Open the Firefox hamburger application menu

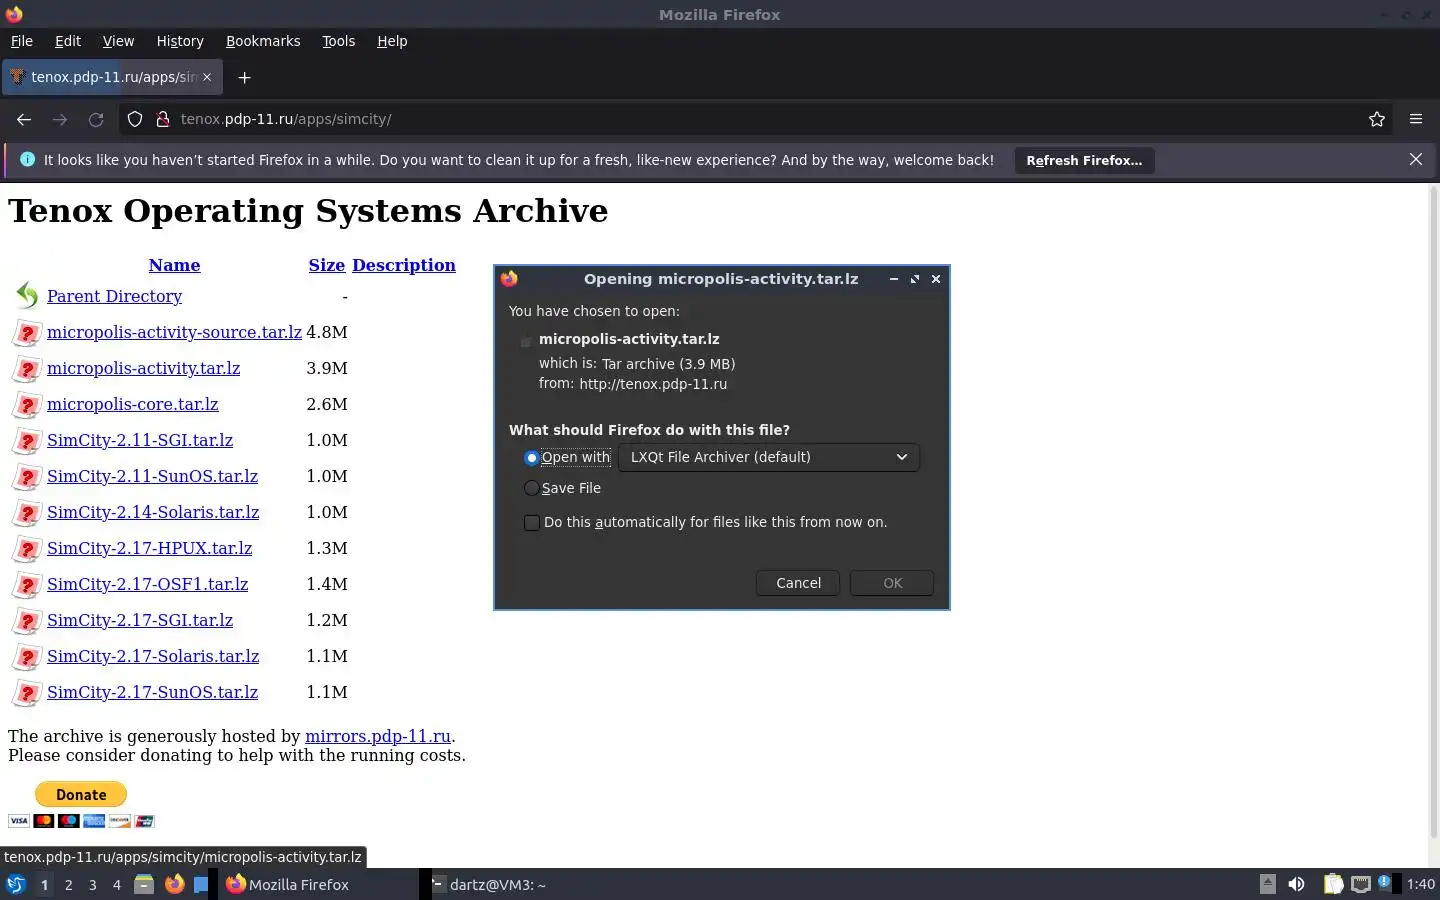1416,119
